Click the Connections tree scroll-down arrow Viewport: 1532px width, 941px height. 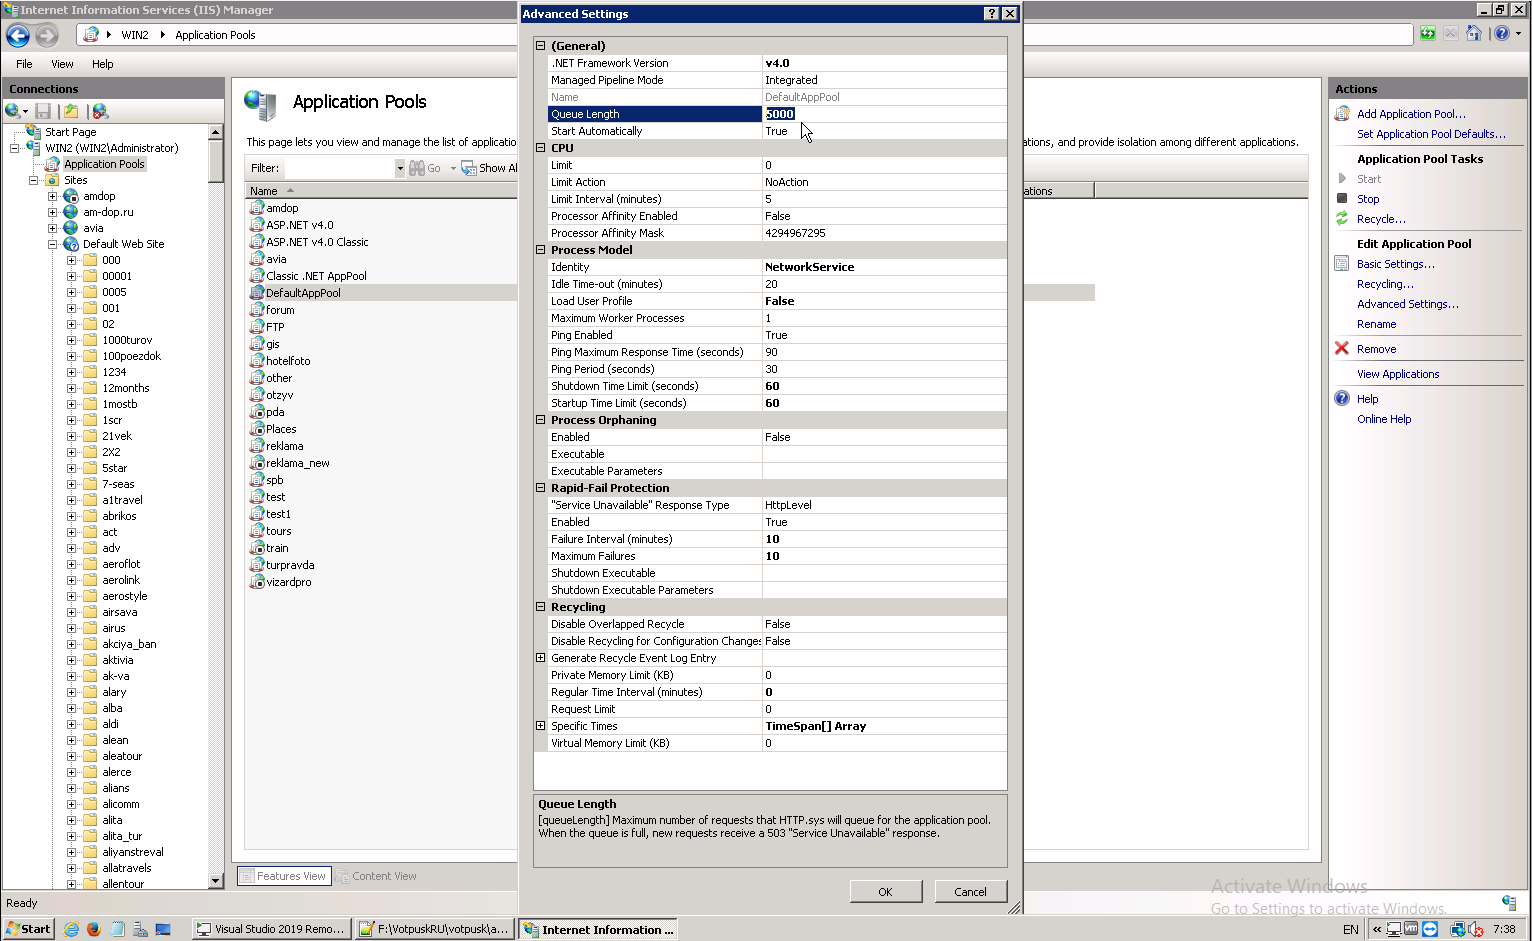215,881
